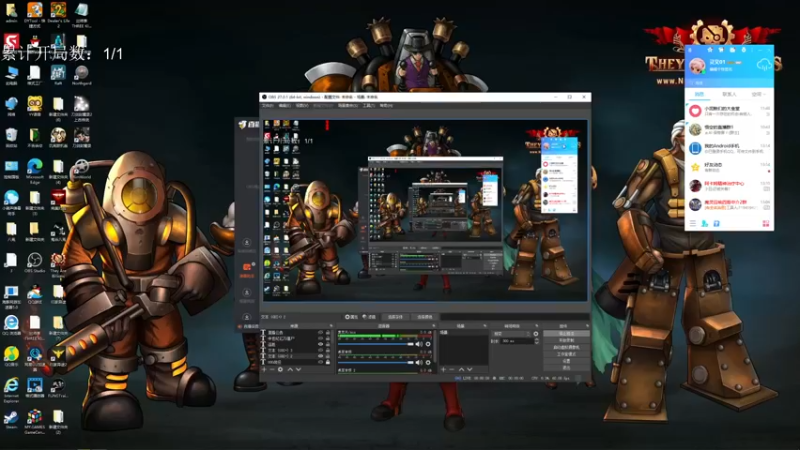The width and height of the screenshot is (800, 450).
Task: Click the volume slider of first mixer channel
Action: 376,344
